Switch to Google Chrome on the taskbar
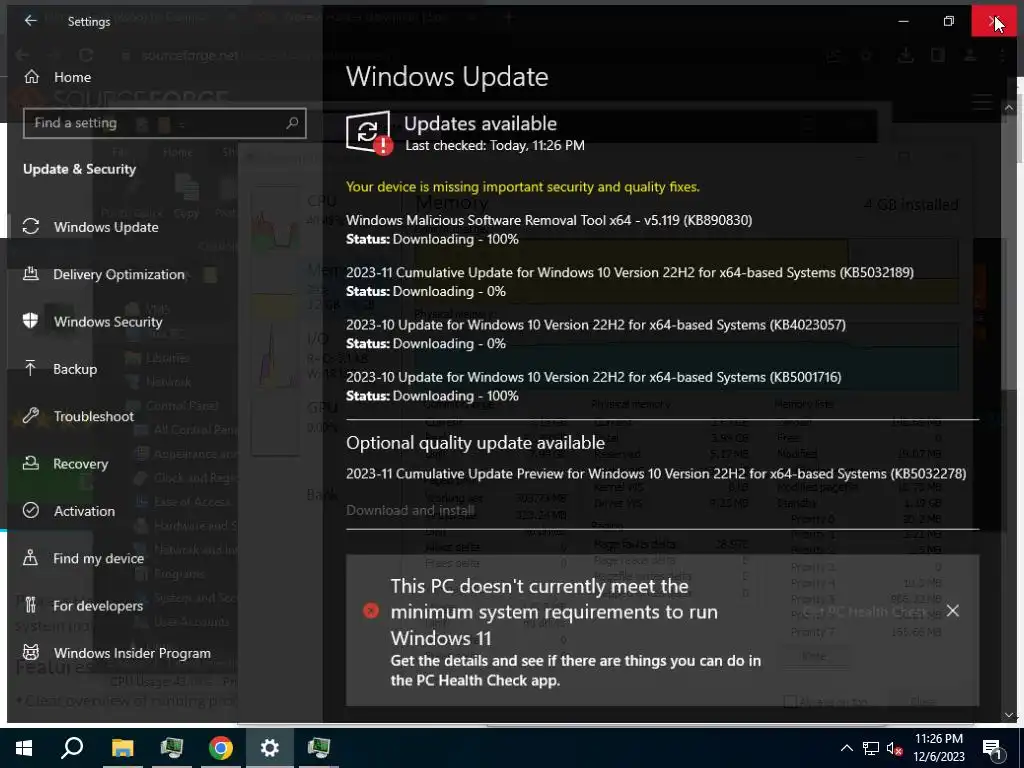Image resolution: width=1024 pixels, height=768 pixels. (x=221, y=748)
